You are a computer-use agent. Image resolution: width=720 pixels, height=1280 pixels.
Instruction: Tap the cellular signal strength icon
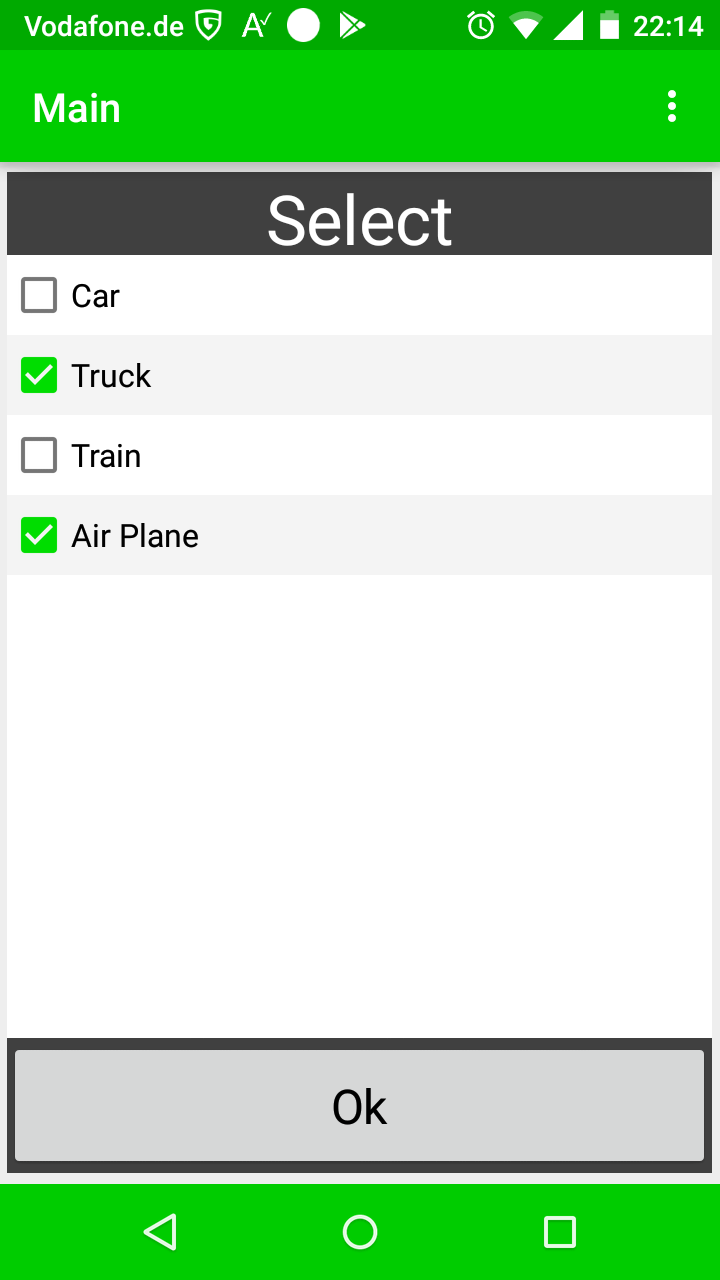pyautogui.click(x=568, y=26)
